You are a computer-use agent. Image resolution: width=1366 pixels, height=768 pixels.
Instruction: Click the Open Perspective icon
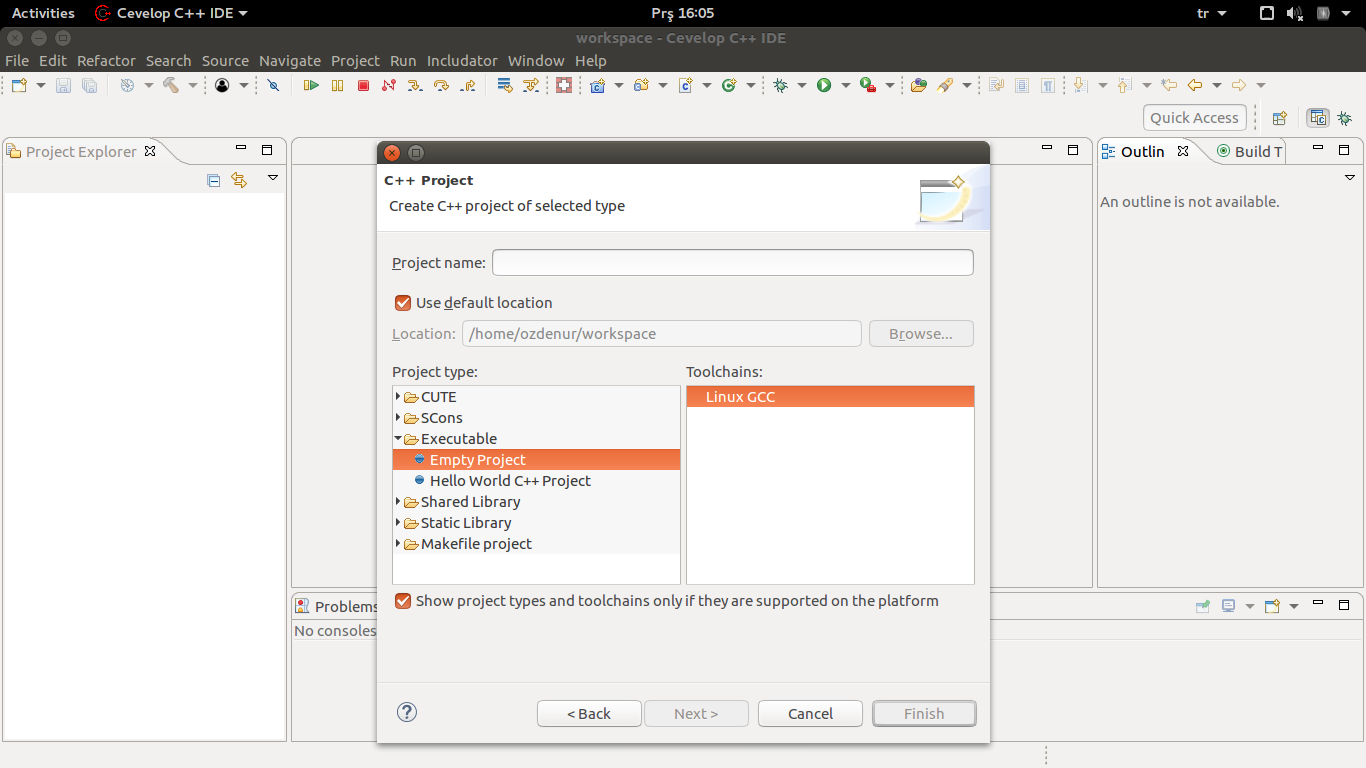click(x=1279, y=118)
